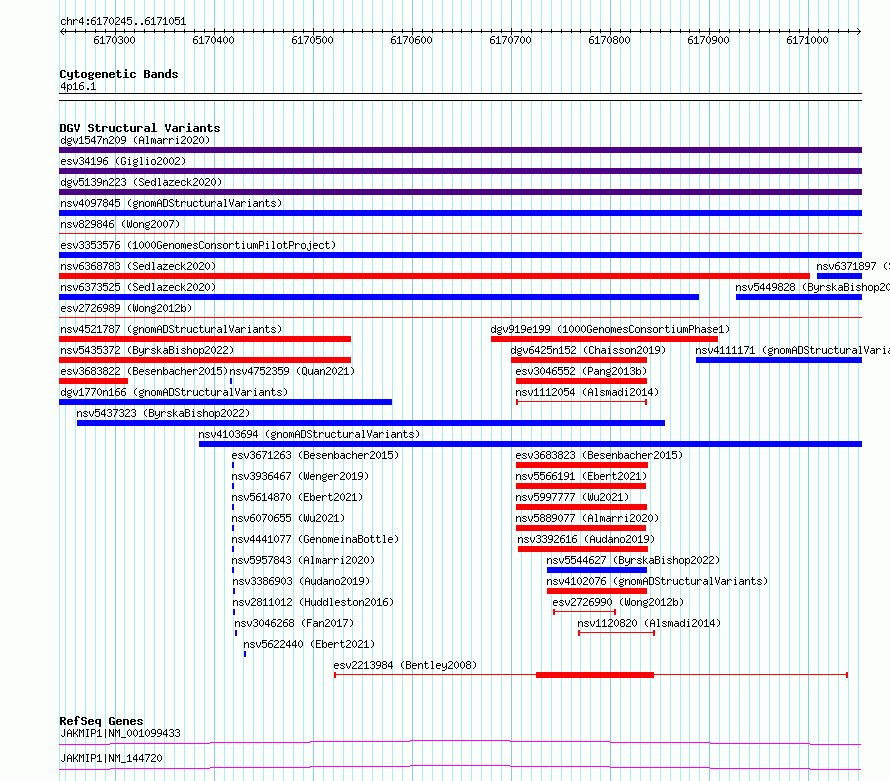Click the 4p16.1 band label
This screenshot has height=781, width=890.
click(x=78, y=86)
